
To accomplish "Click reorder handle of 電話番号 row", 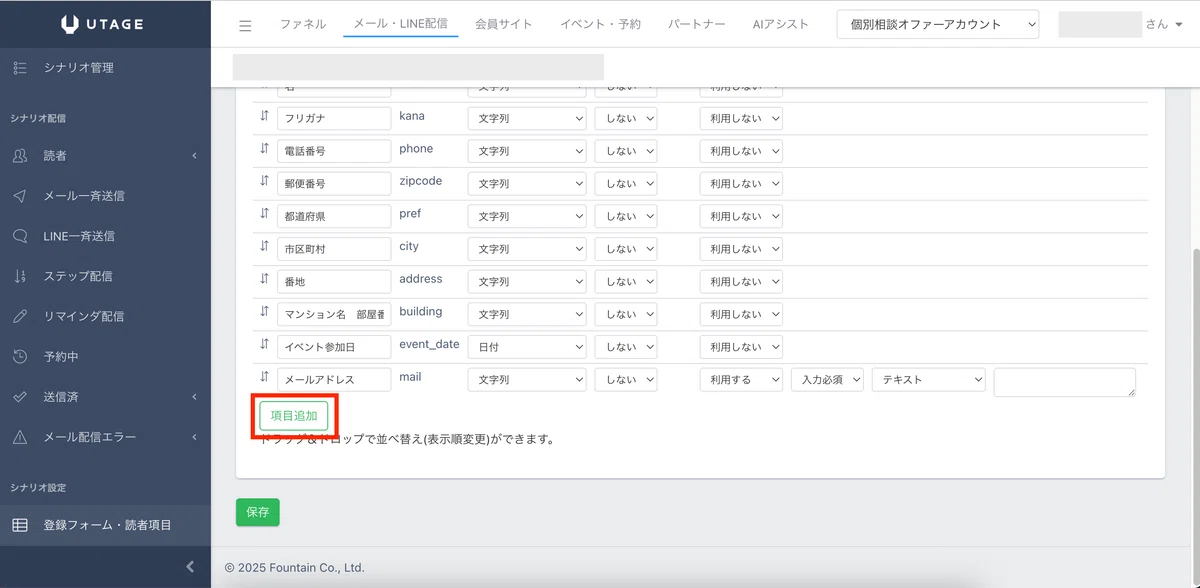I will tap(264, 148).
